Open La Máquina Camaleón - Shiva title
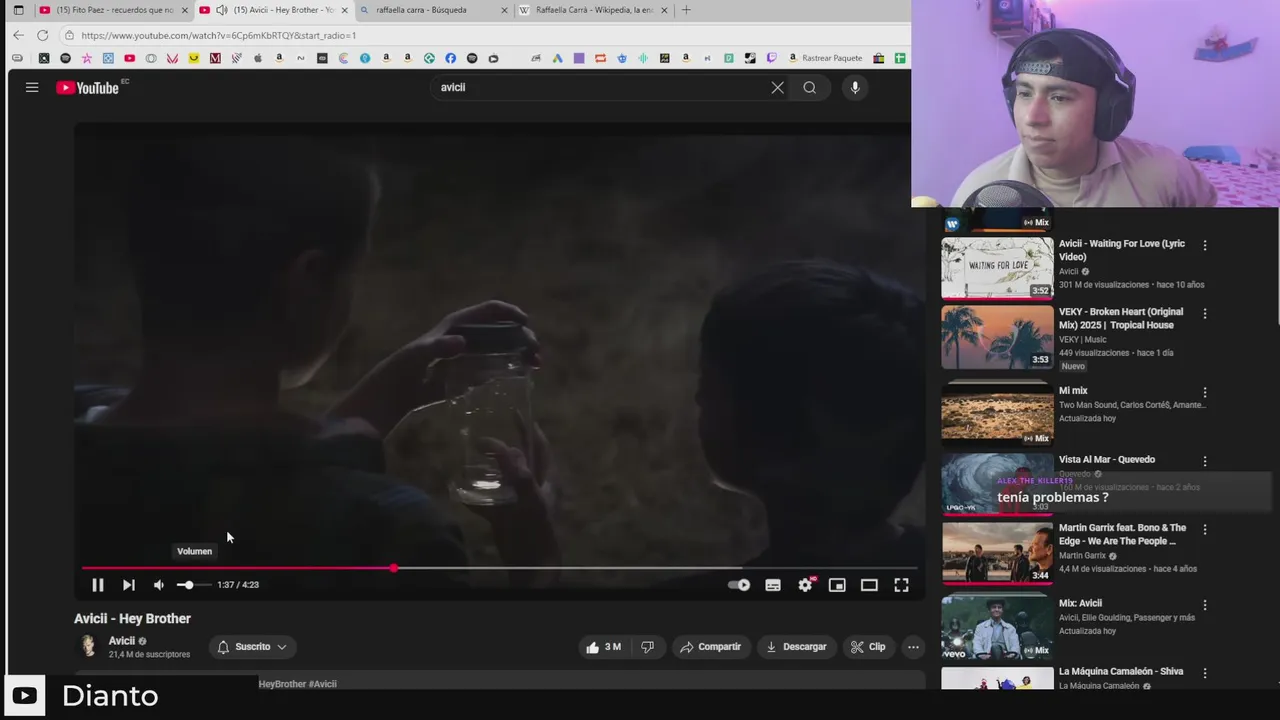 point(1121,671)
